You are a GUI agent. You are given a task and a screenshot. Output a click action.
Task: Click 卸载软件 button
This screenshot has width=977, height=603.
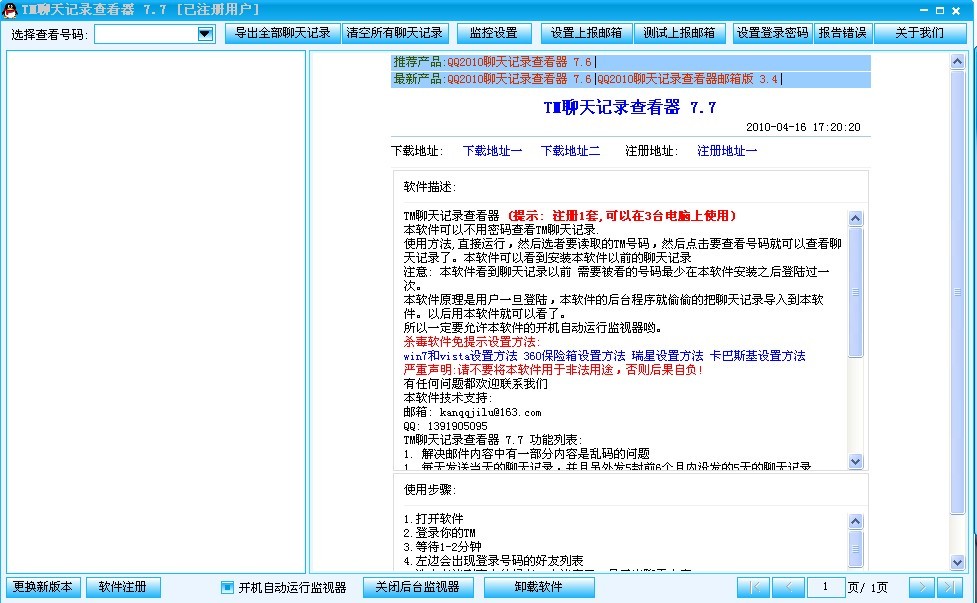(538, 587)
